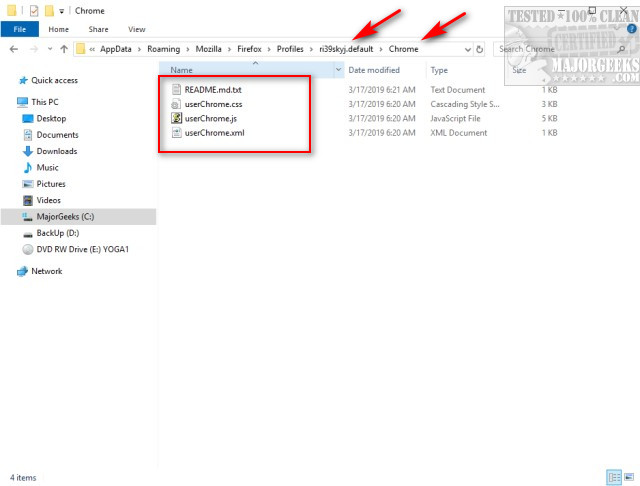This screenshot has height=486, width=640.
Task: Open the address bar history dropdown
Action: click(x=468, y=49)
